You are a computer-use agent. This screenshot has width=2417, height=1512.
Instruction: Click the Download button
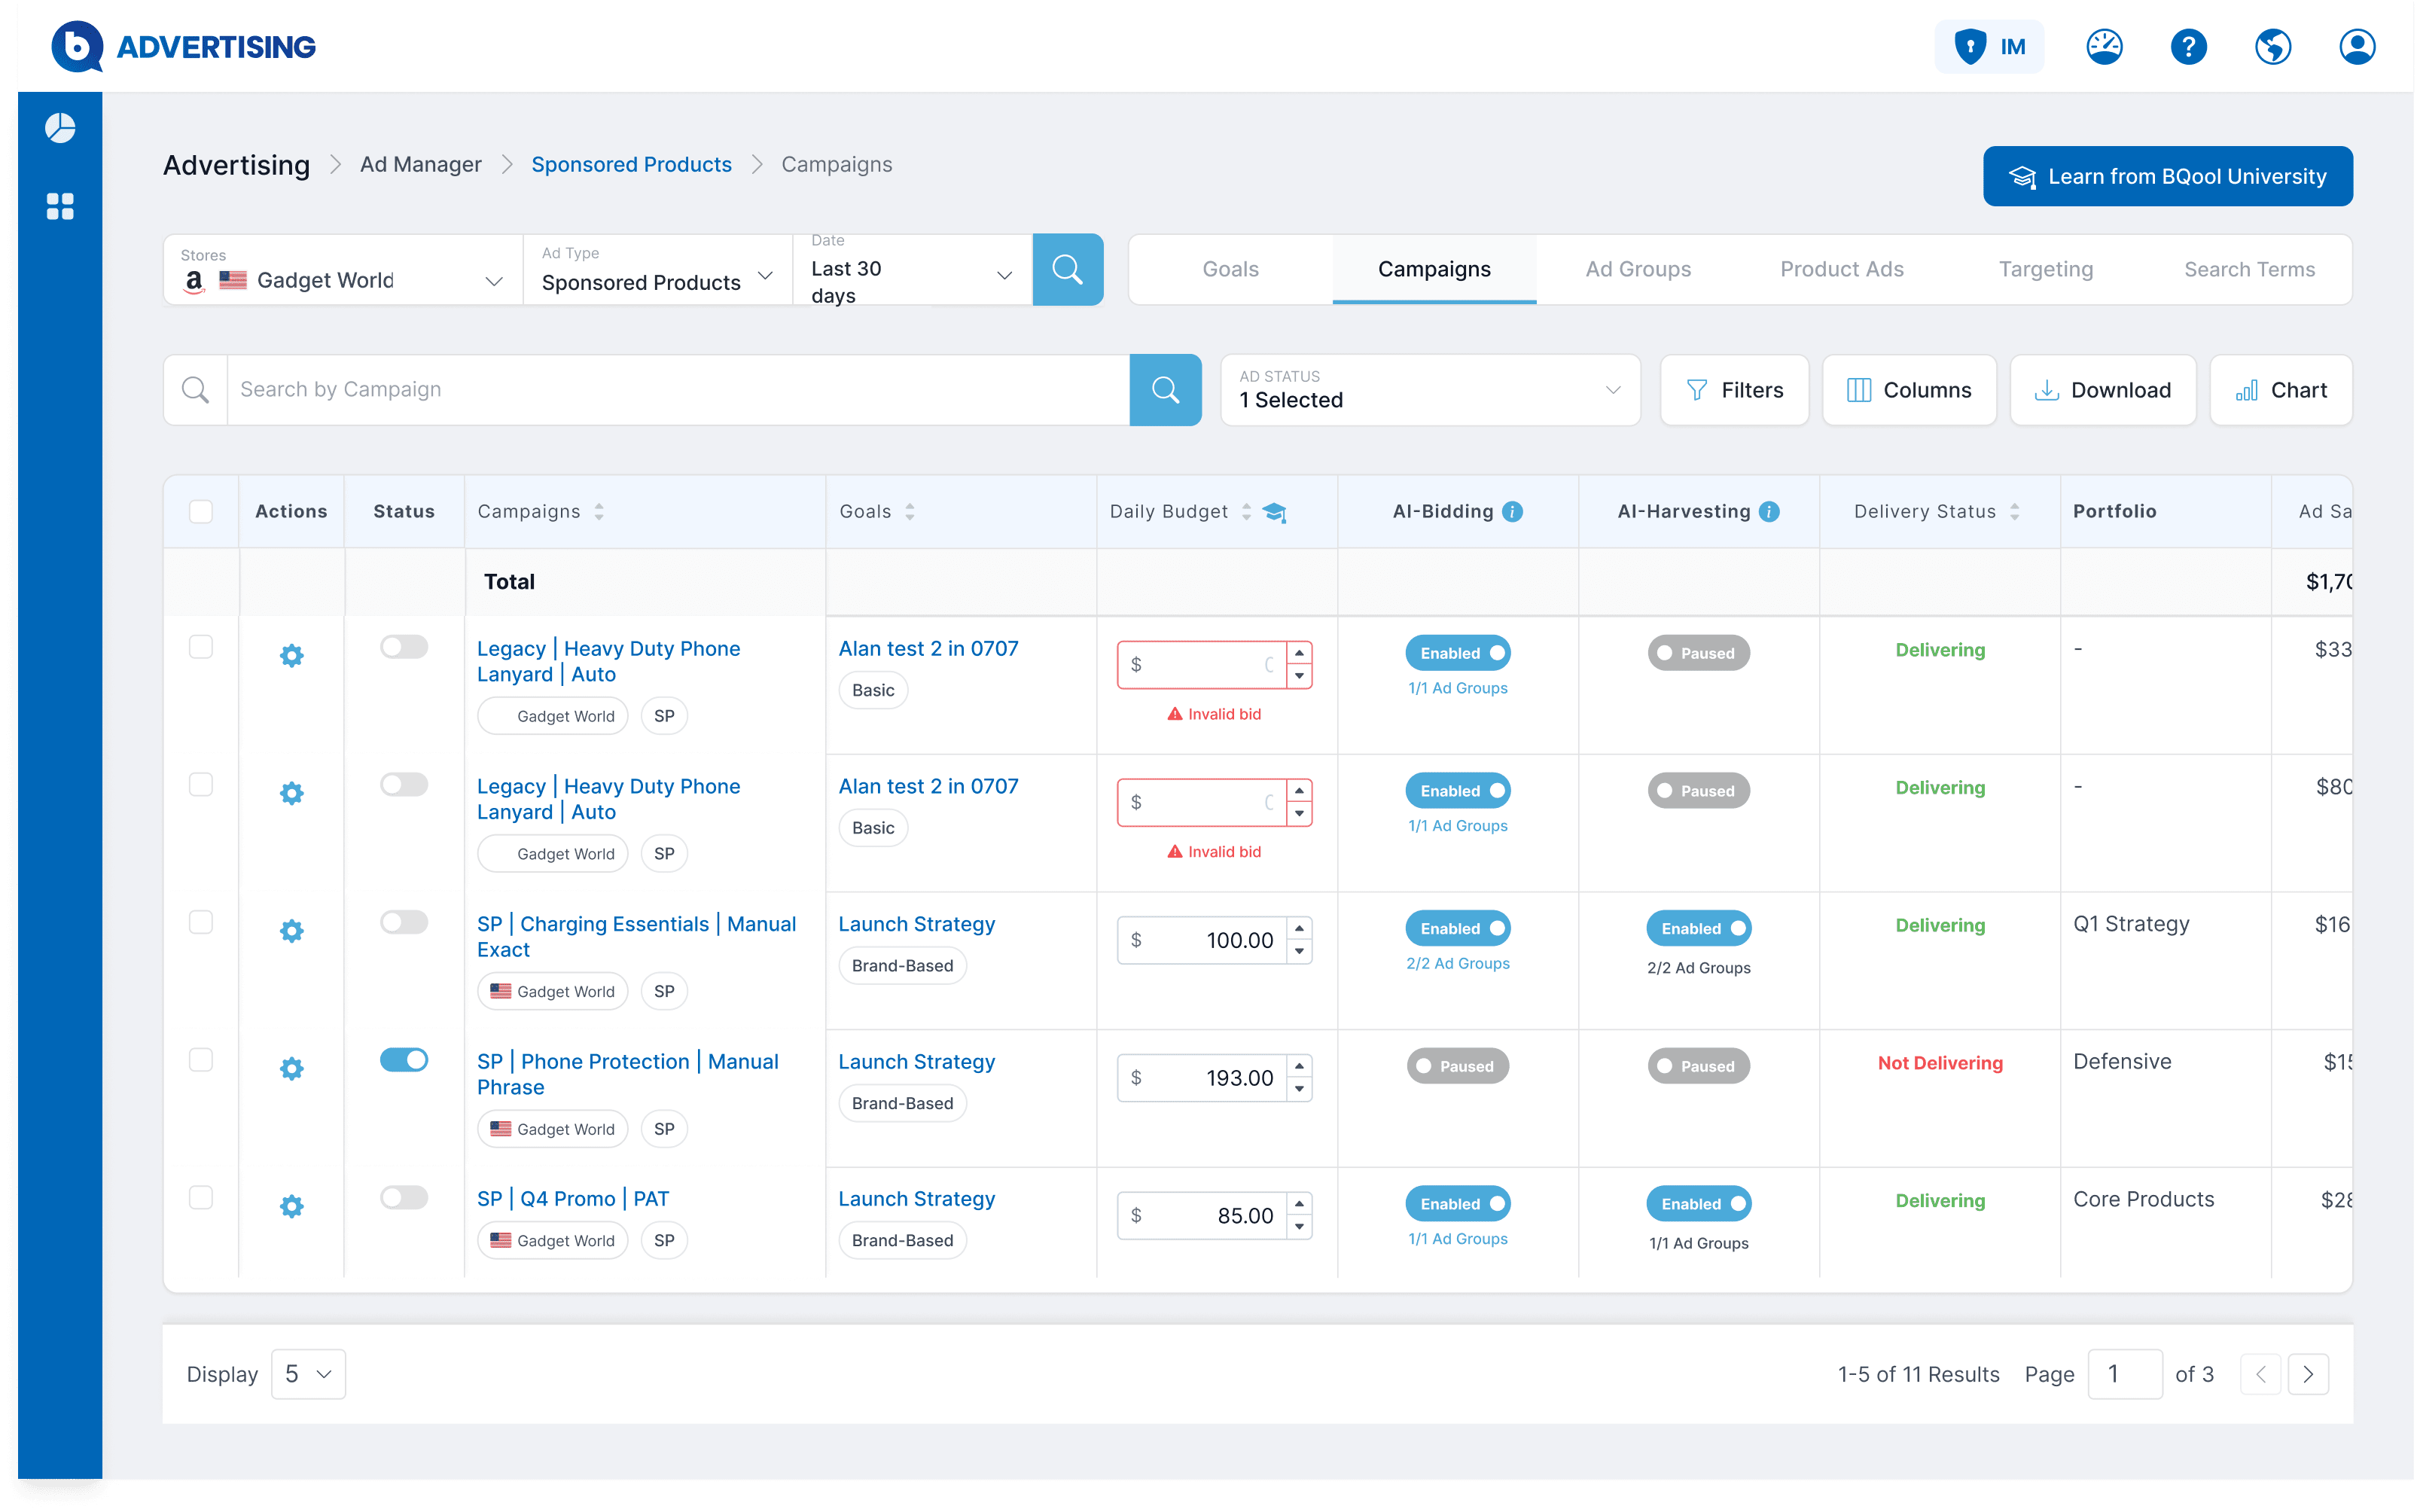pos(2102,389)
